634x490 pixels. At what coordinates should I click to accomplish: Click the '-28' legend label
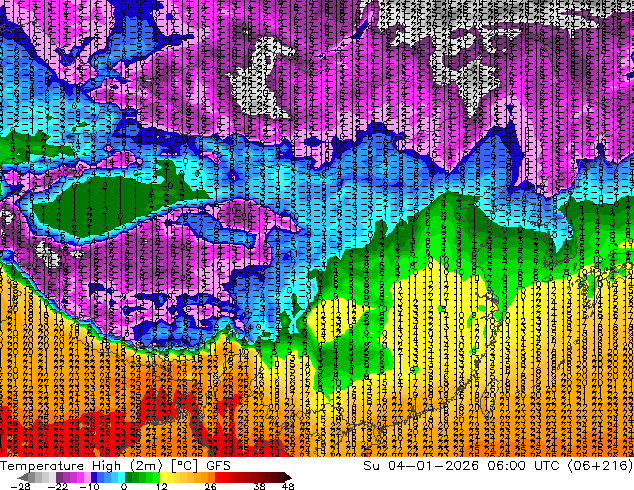[x=20, y=486]
